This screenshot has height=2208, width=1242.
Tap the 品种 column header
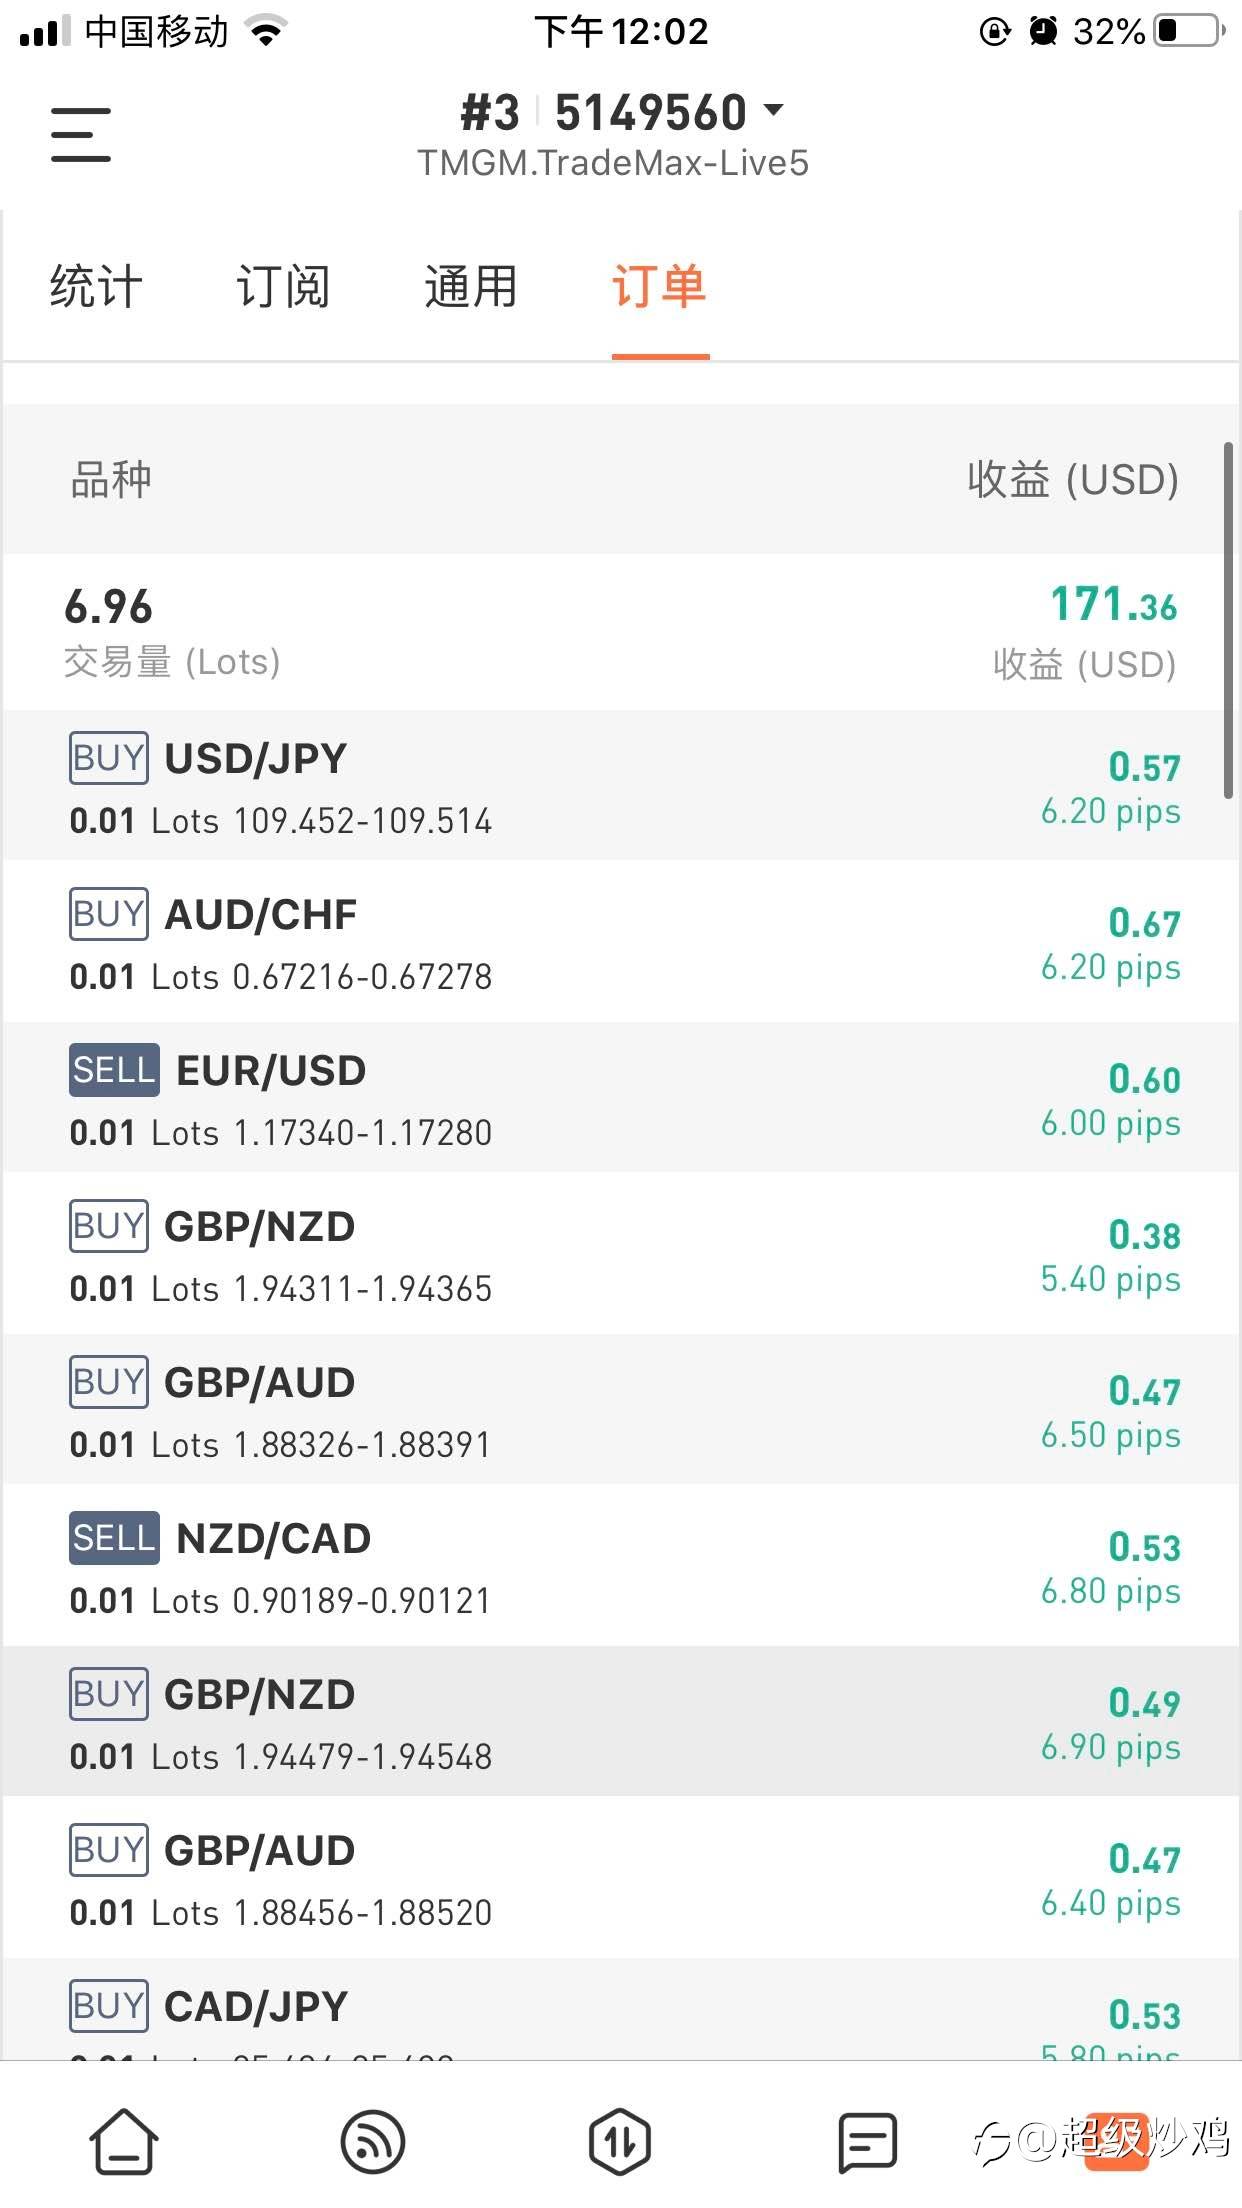pos(111,480)
